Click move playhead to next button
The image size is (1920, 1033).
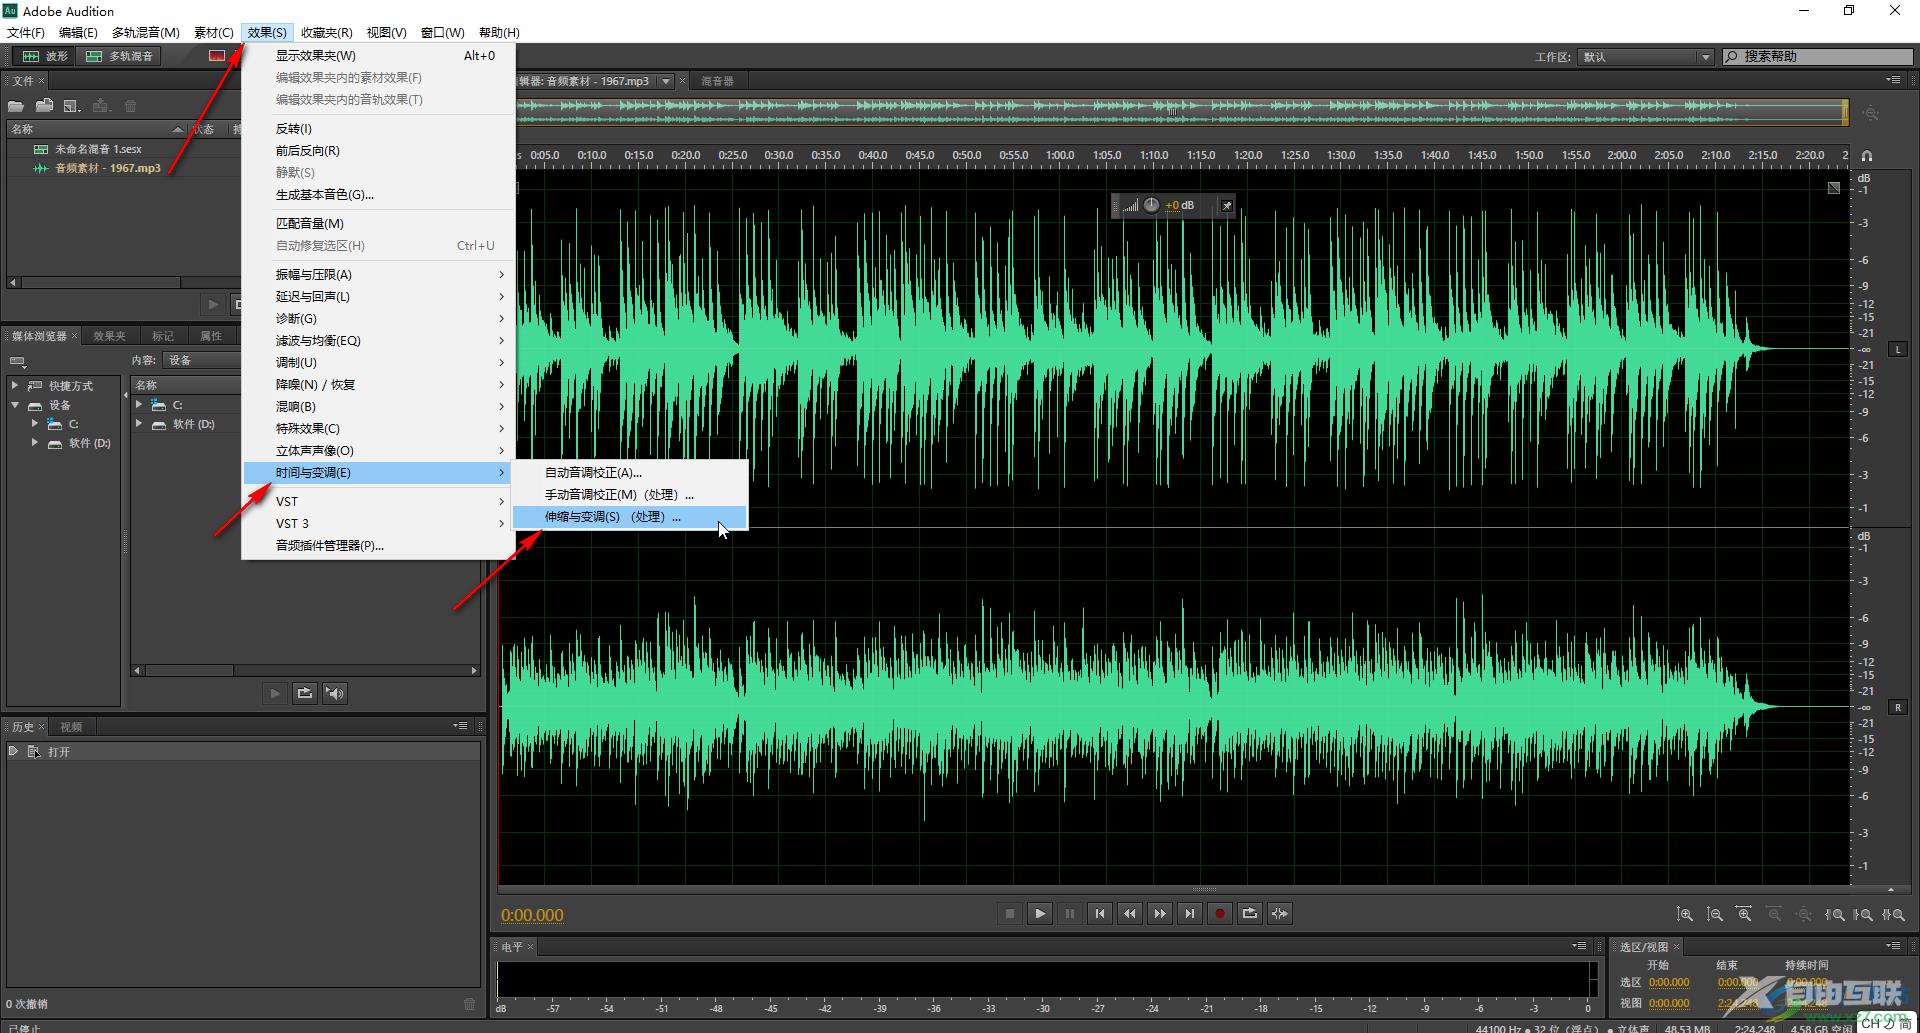1190,913
